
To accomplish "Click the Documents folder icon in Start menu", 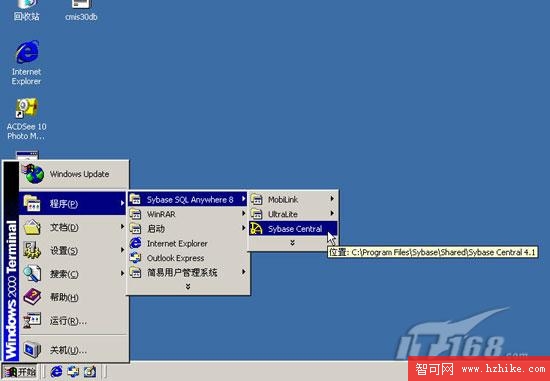I will 32,227.
